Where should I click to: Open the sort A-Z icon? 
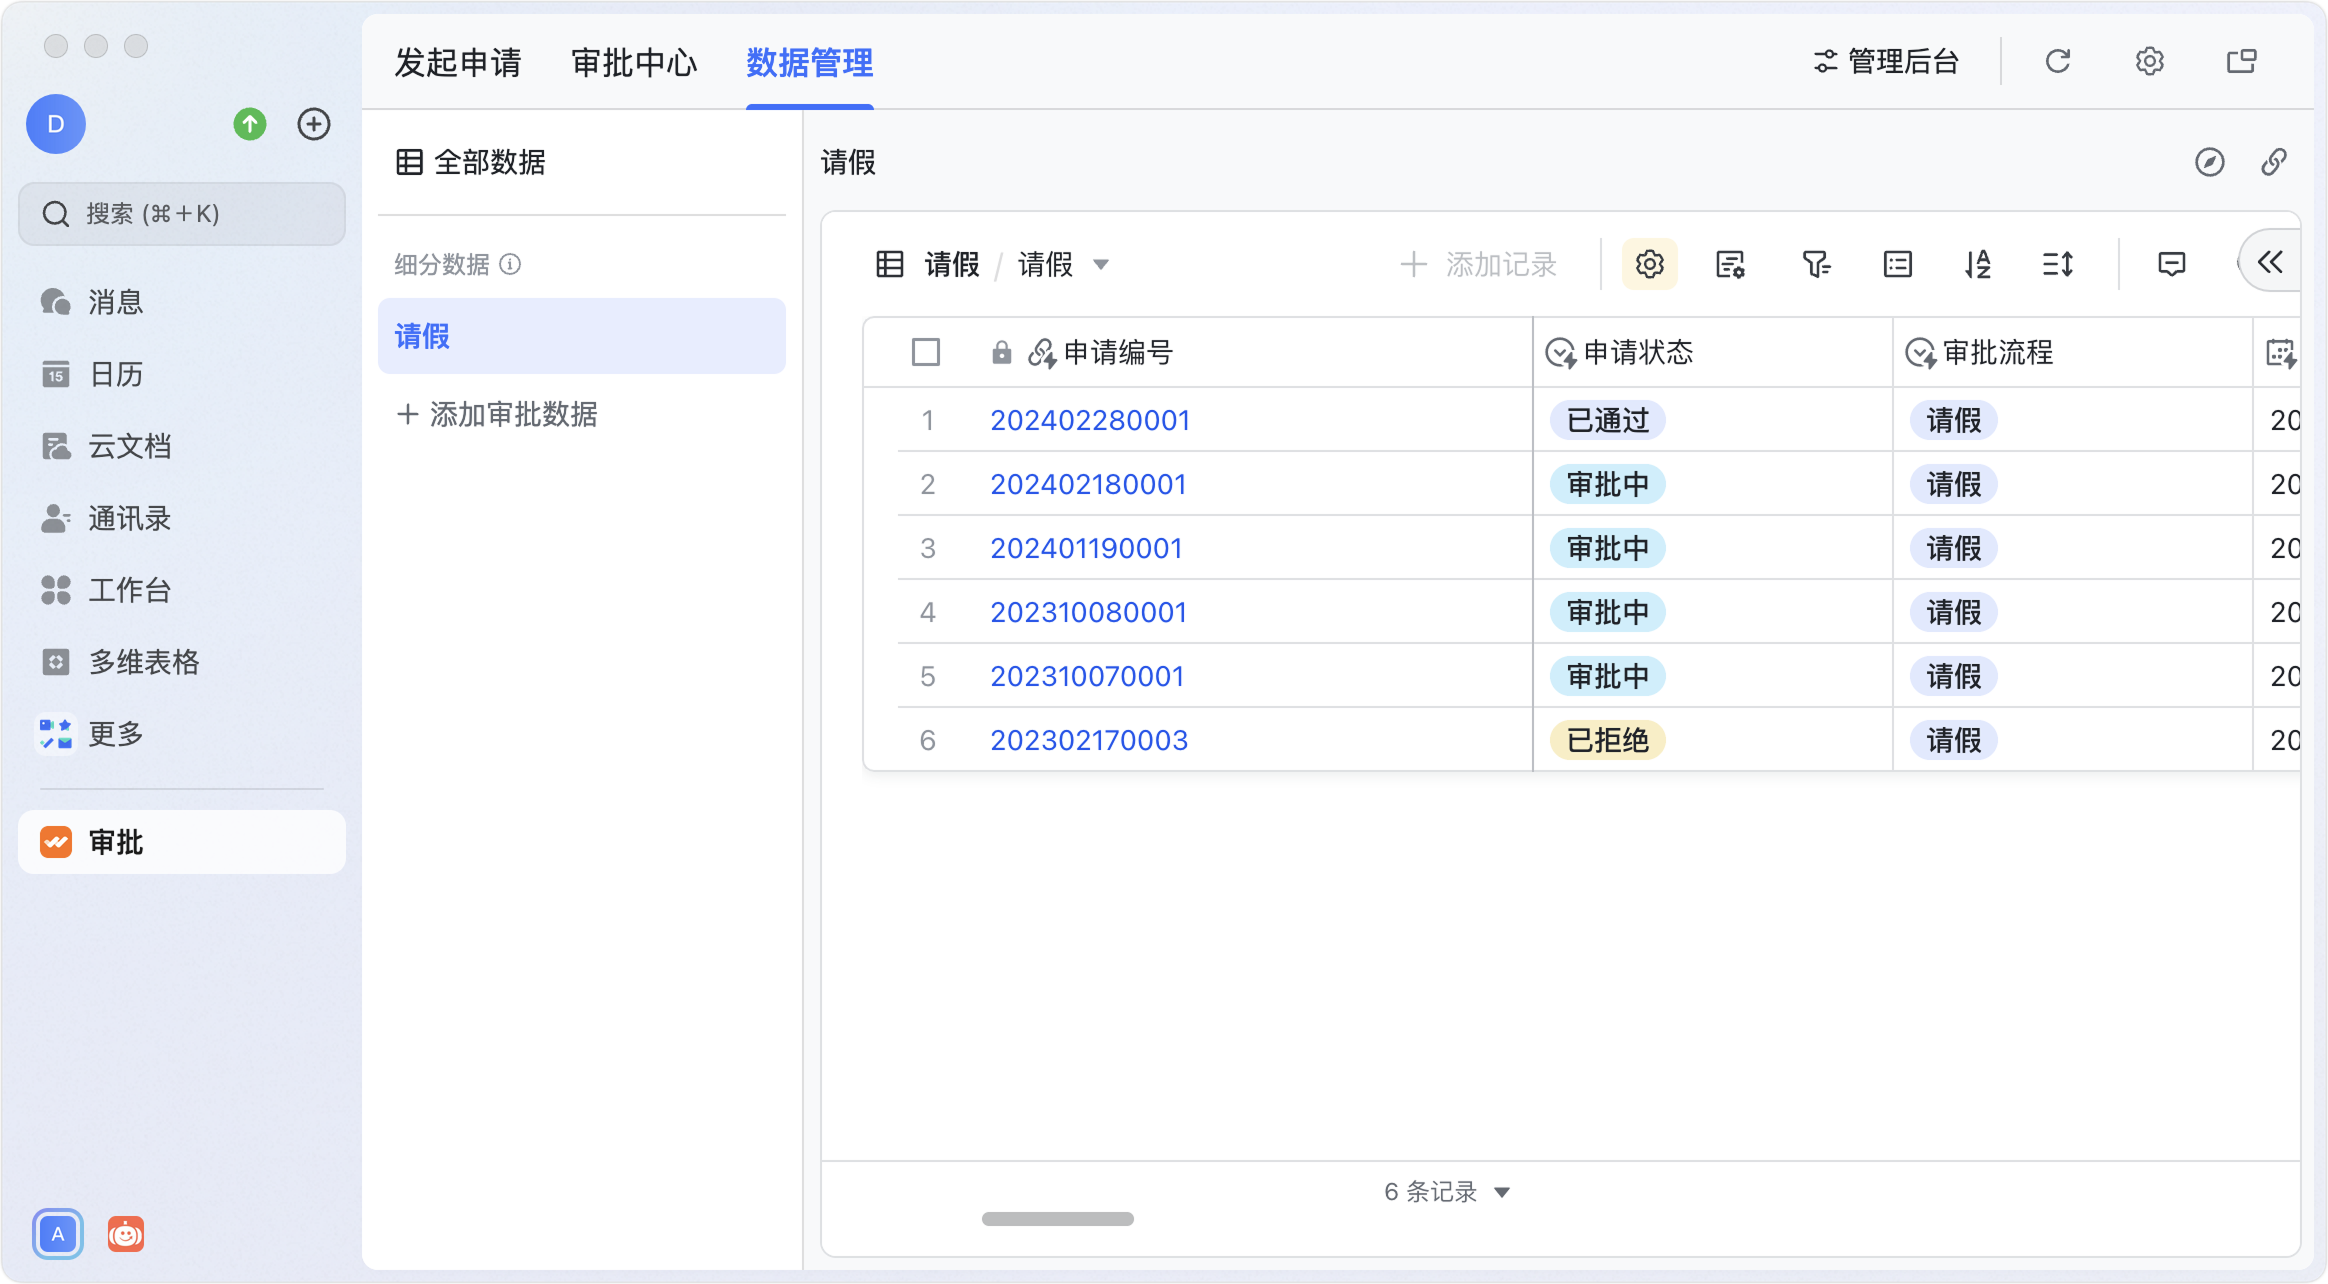pyautogui.click(x=1977, y=265)
